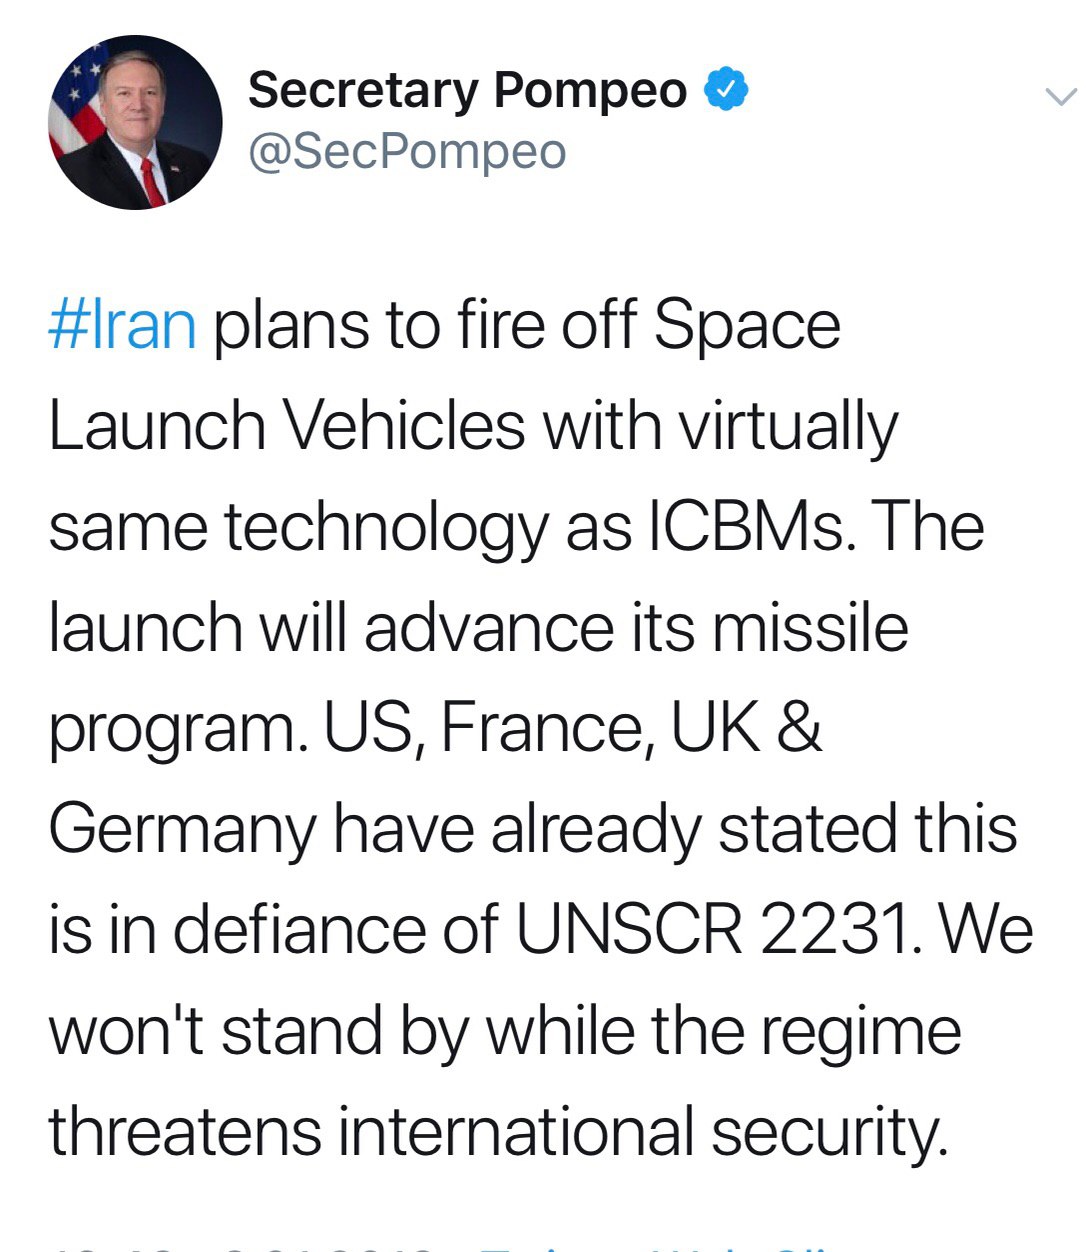Click the Secretary Pompeo display name
This screenshot has width=1086, height=1252.
click(x=467, y=91)
